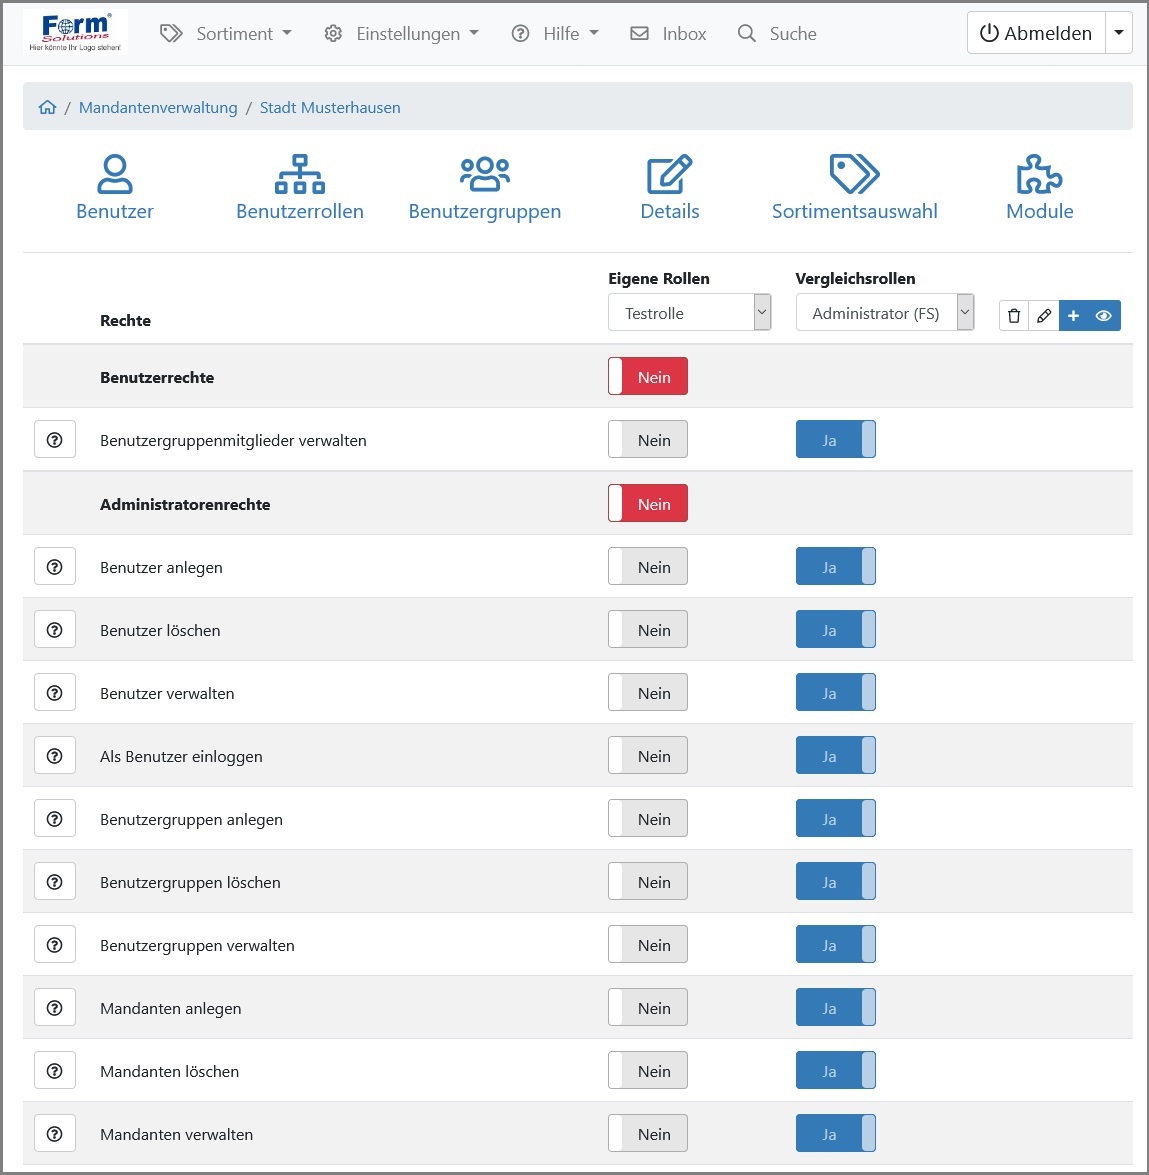The height and width of the screenshot is (1175, 1149).
Task: Expand the arrow next to Abmelden
Action: [1119, 33]
